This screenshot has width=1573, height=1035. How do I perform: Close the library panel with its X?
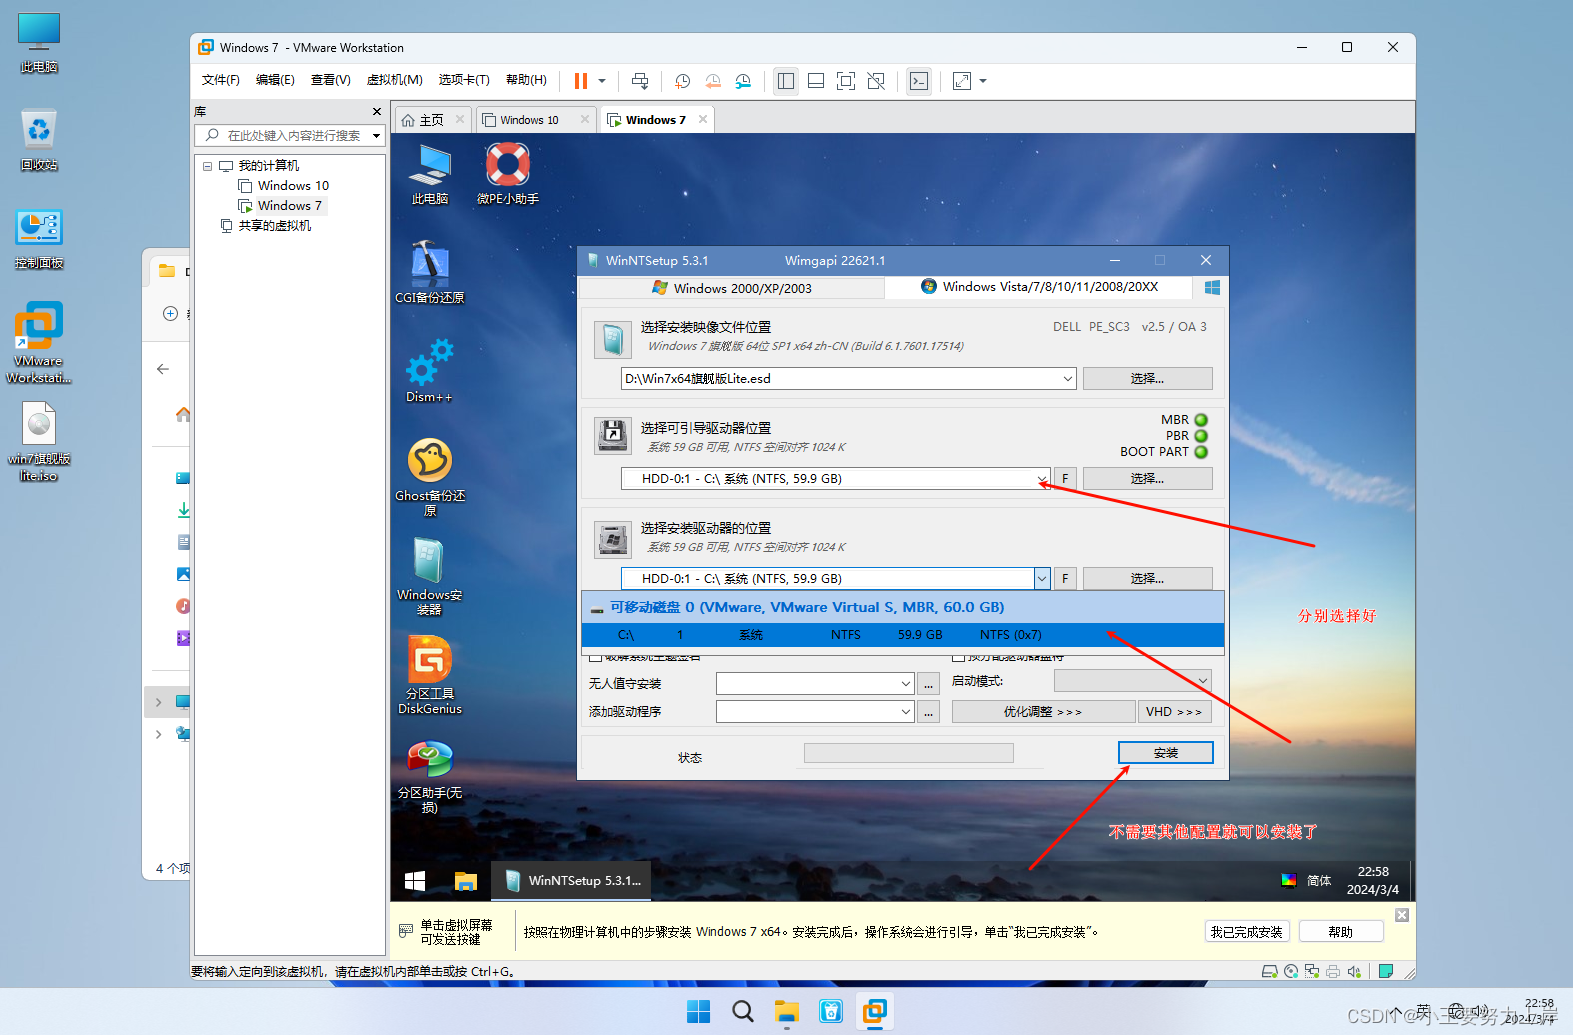376,111
